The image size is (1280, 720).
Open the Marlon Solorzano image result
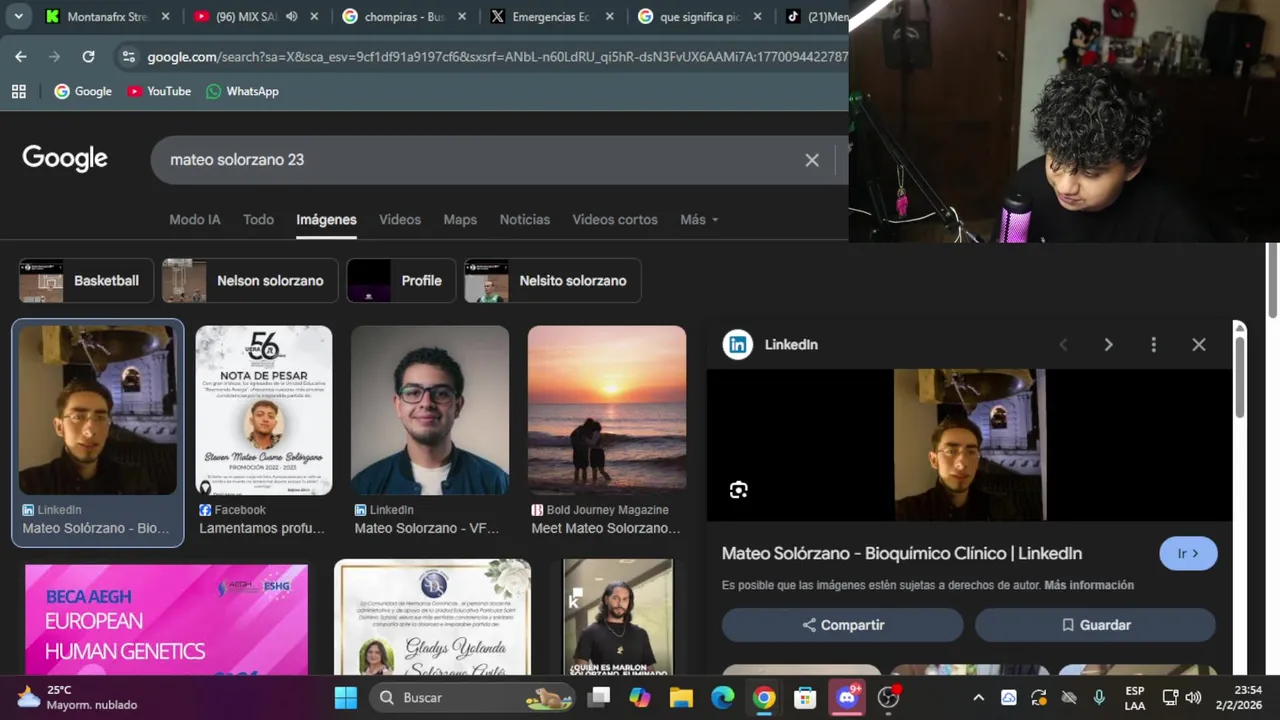coord(618,618)
